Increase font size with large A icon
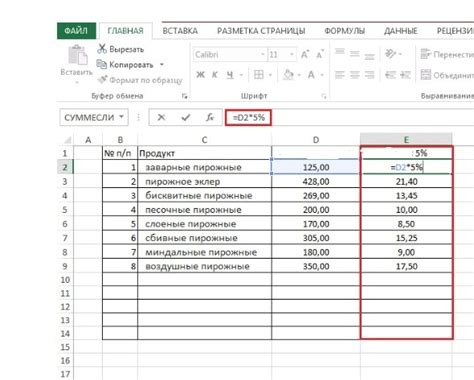The width and height of the screenshot is (474, 380). pos(305,54)
